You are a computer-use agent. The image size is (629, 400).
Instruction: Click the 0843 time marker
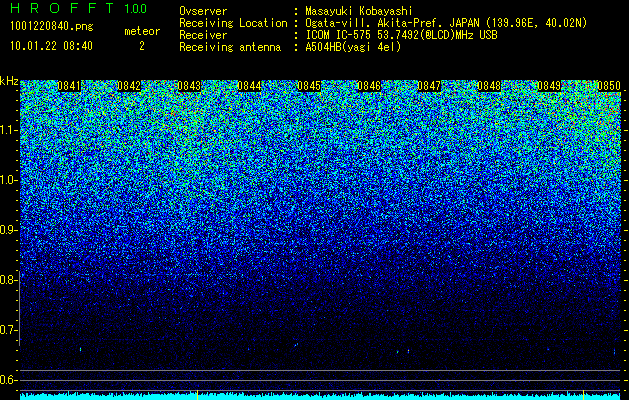coord(189,86)
